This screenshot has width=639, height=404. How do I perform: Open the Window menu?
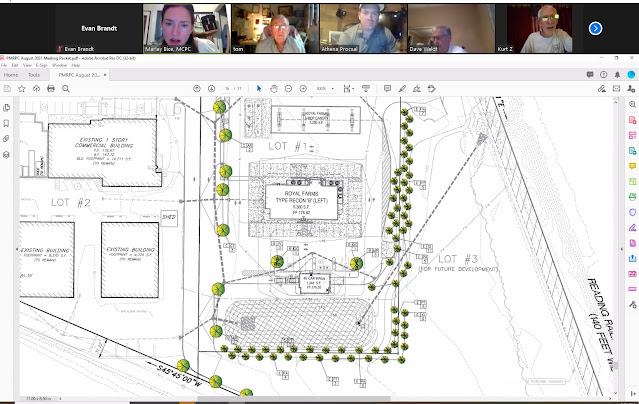pyautogui.click(x=59, y=65)
